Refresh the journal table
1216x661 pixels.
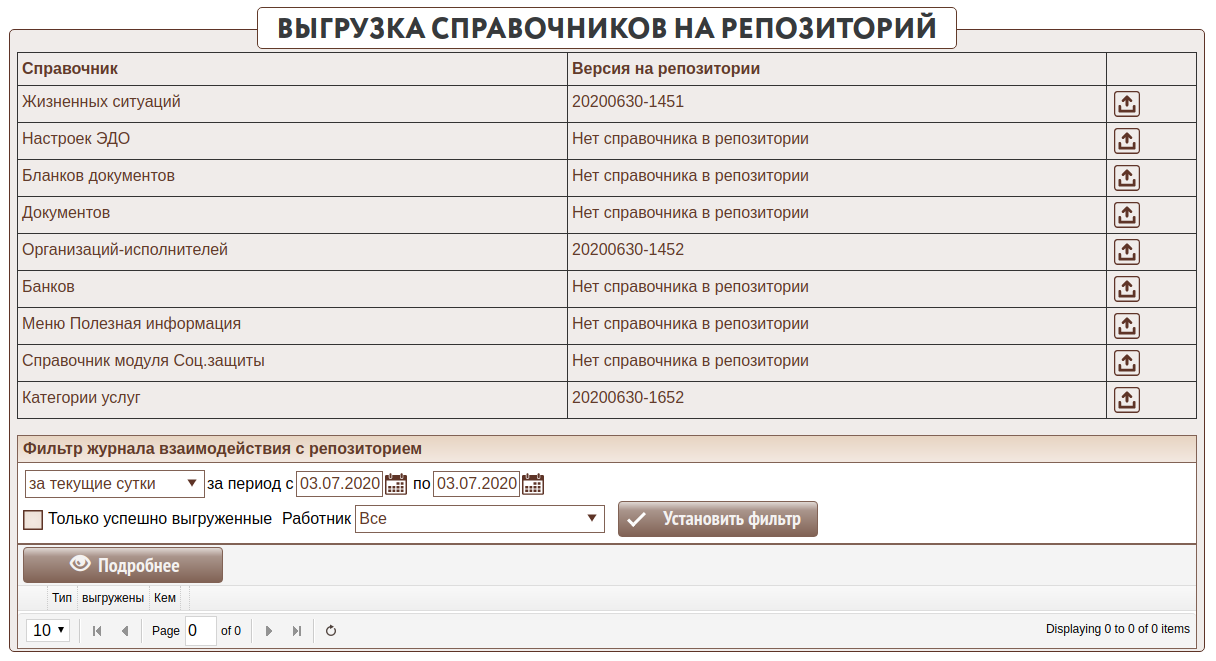tap(331, 631)
